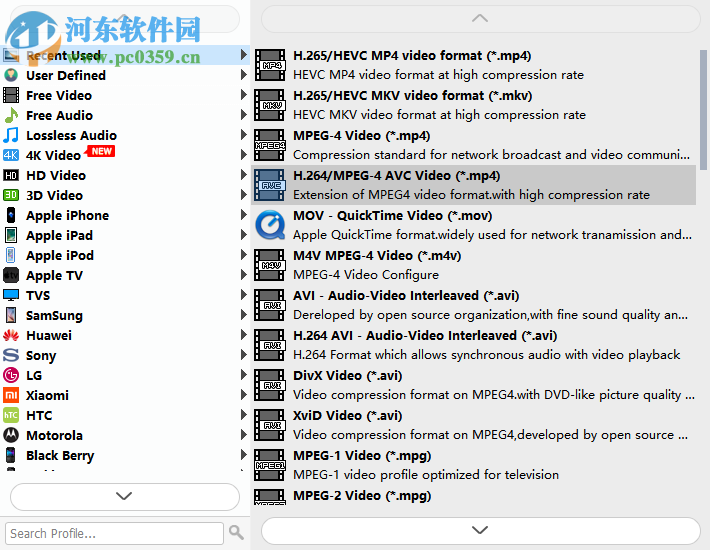Click the Apple iPad device icon
The width and height of the screenshot is (710, 550).
11,235
